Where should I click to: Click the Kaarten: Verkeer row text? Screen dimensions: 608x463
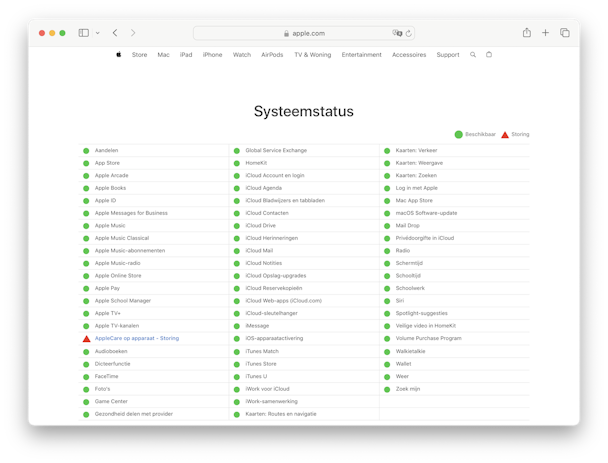coord(416,150)
